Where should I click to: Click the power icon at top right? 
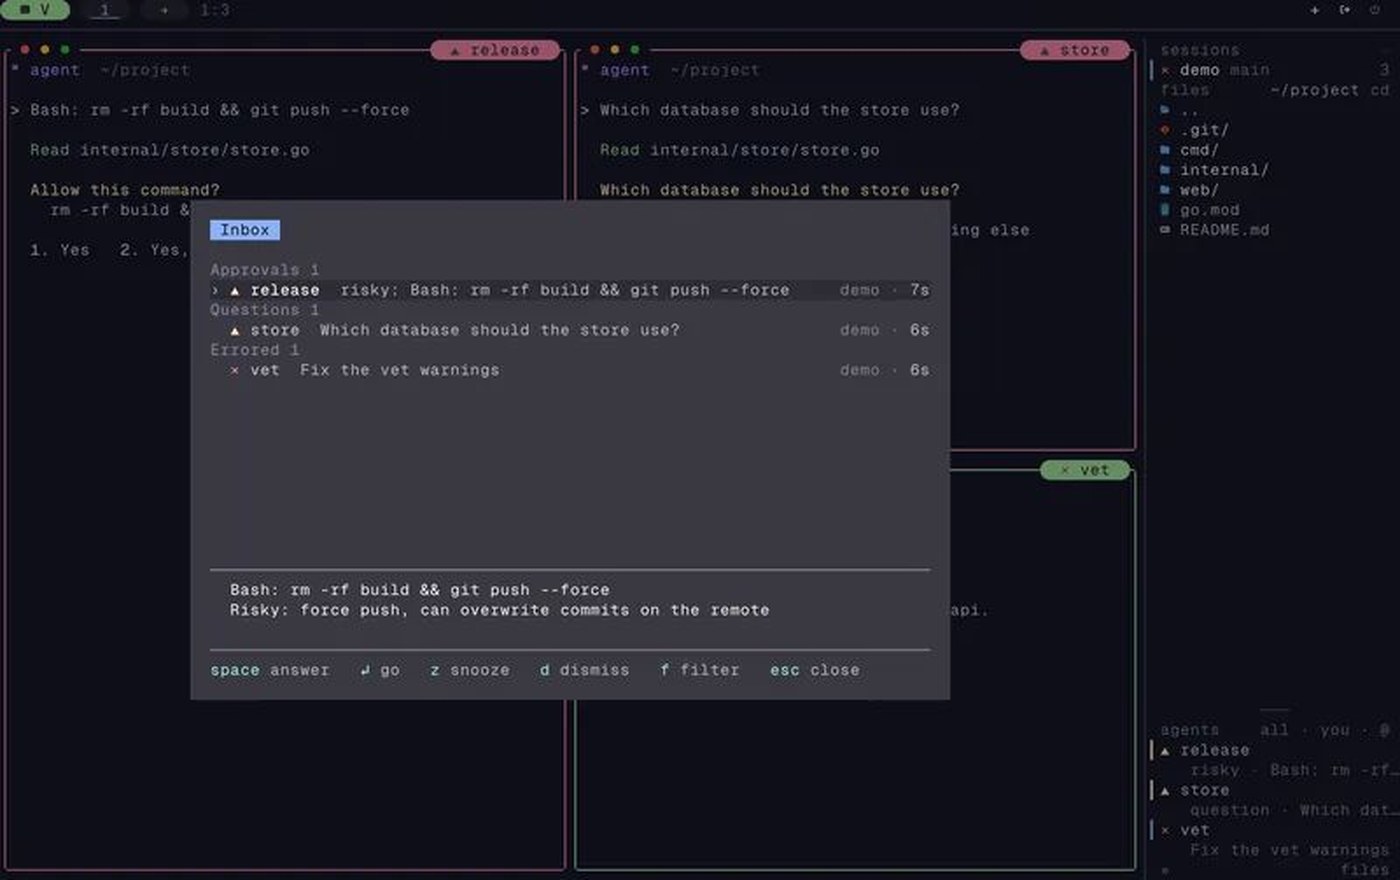1374,10
